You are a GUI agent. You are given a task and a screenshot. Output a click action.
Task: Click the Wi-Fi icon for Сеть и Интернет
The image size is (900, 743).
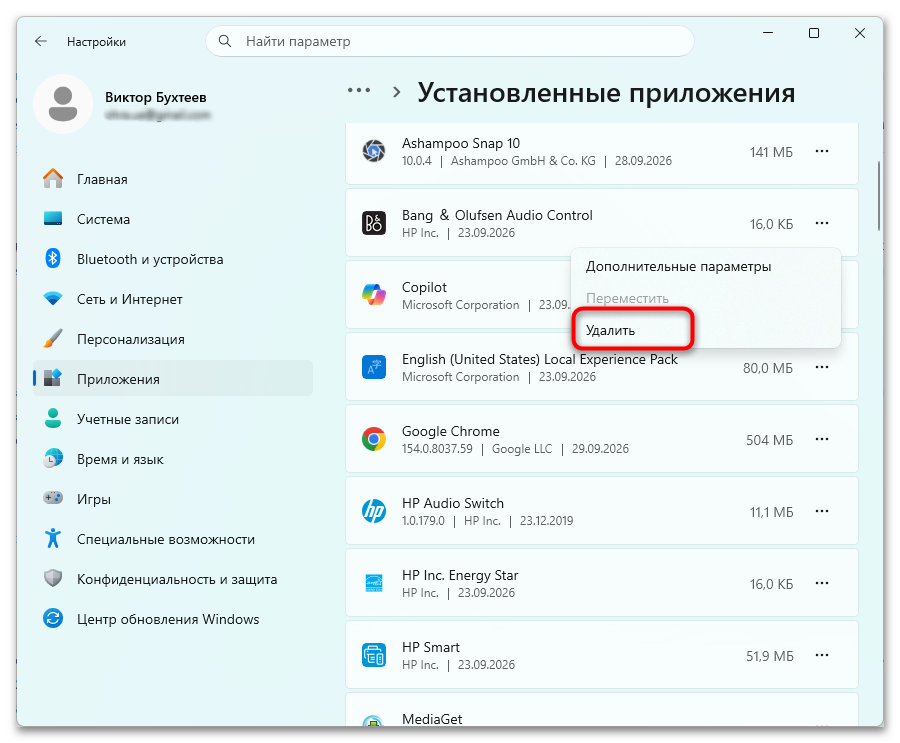53,299
